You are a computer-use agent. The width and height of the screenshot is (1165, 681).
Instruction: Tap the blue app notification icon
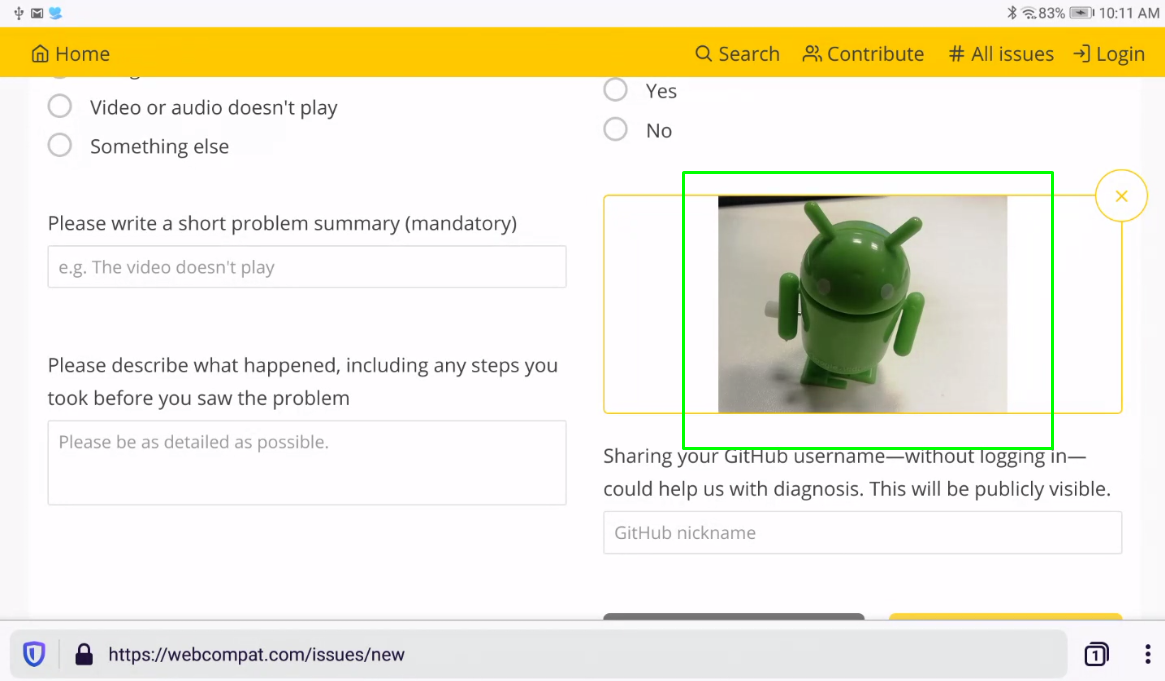tap(56, 13)
